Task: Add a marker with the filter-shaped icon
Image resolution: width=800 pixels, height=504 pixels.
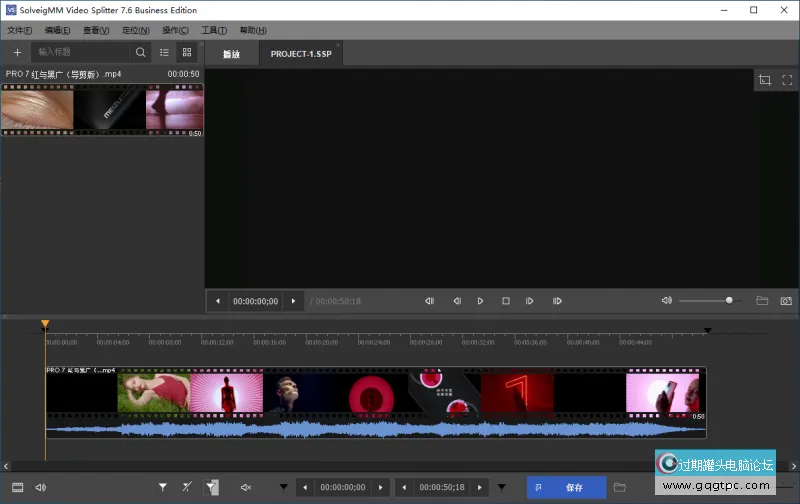Action: tap(163, 487)
